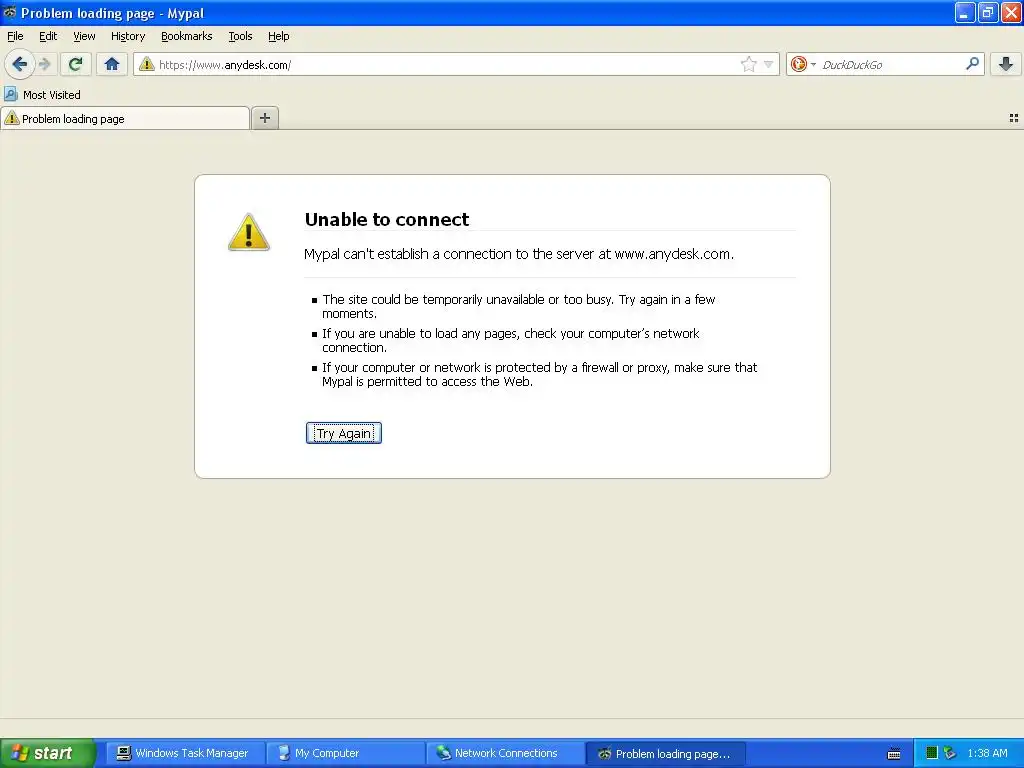The width and height of the screenshot is (1024, 768).
Task: Open the Bookmarks menu
Action: (187, 36)
